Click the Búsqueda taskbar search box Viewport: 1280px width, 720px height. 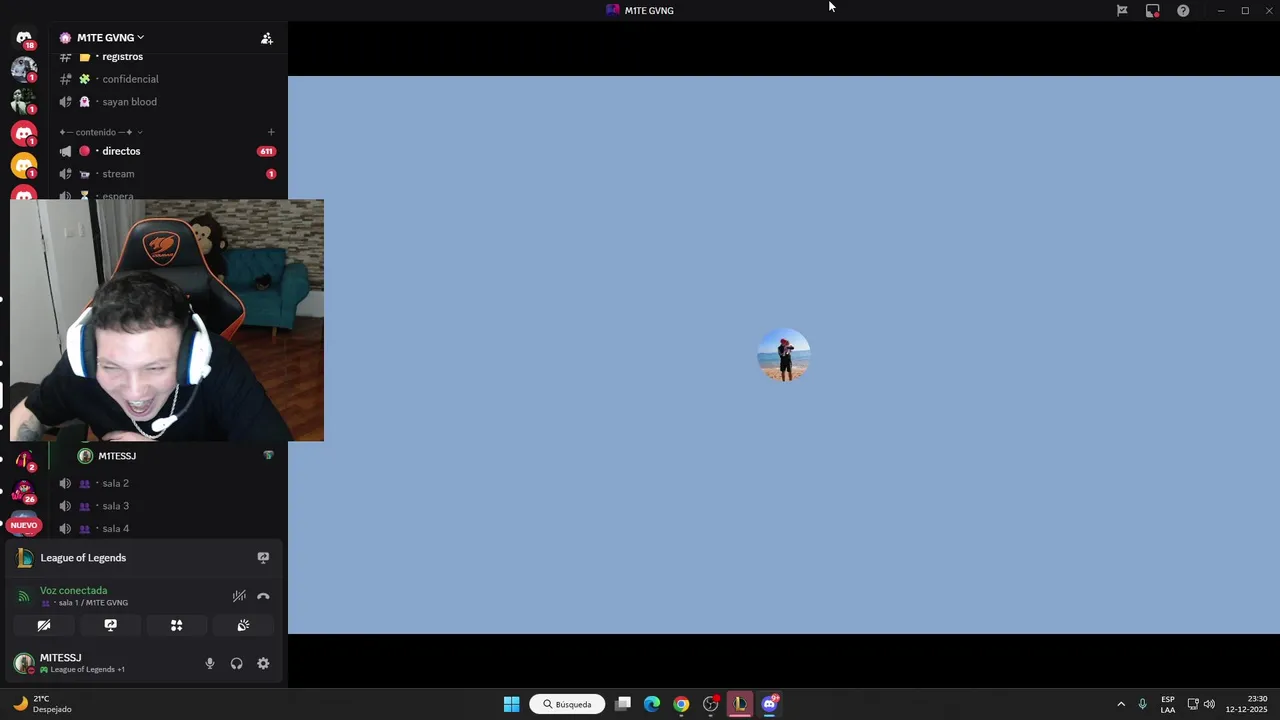point(567,704)
